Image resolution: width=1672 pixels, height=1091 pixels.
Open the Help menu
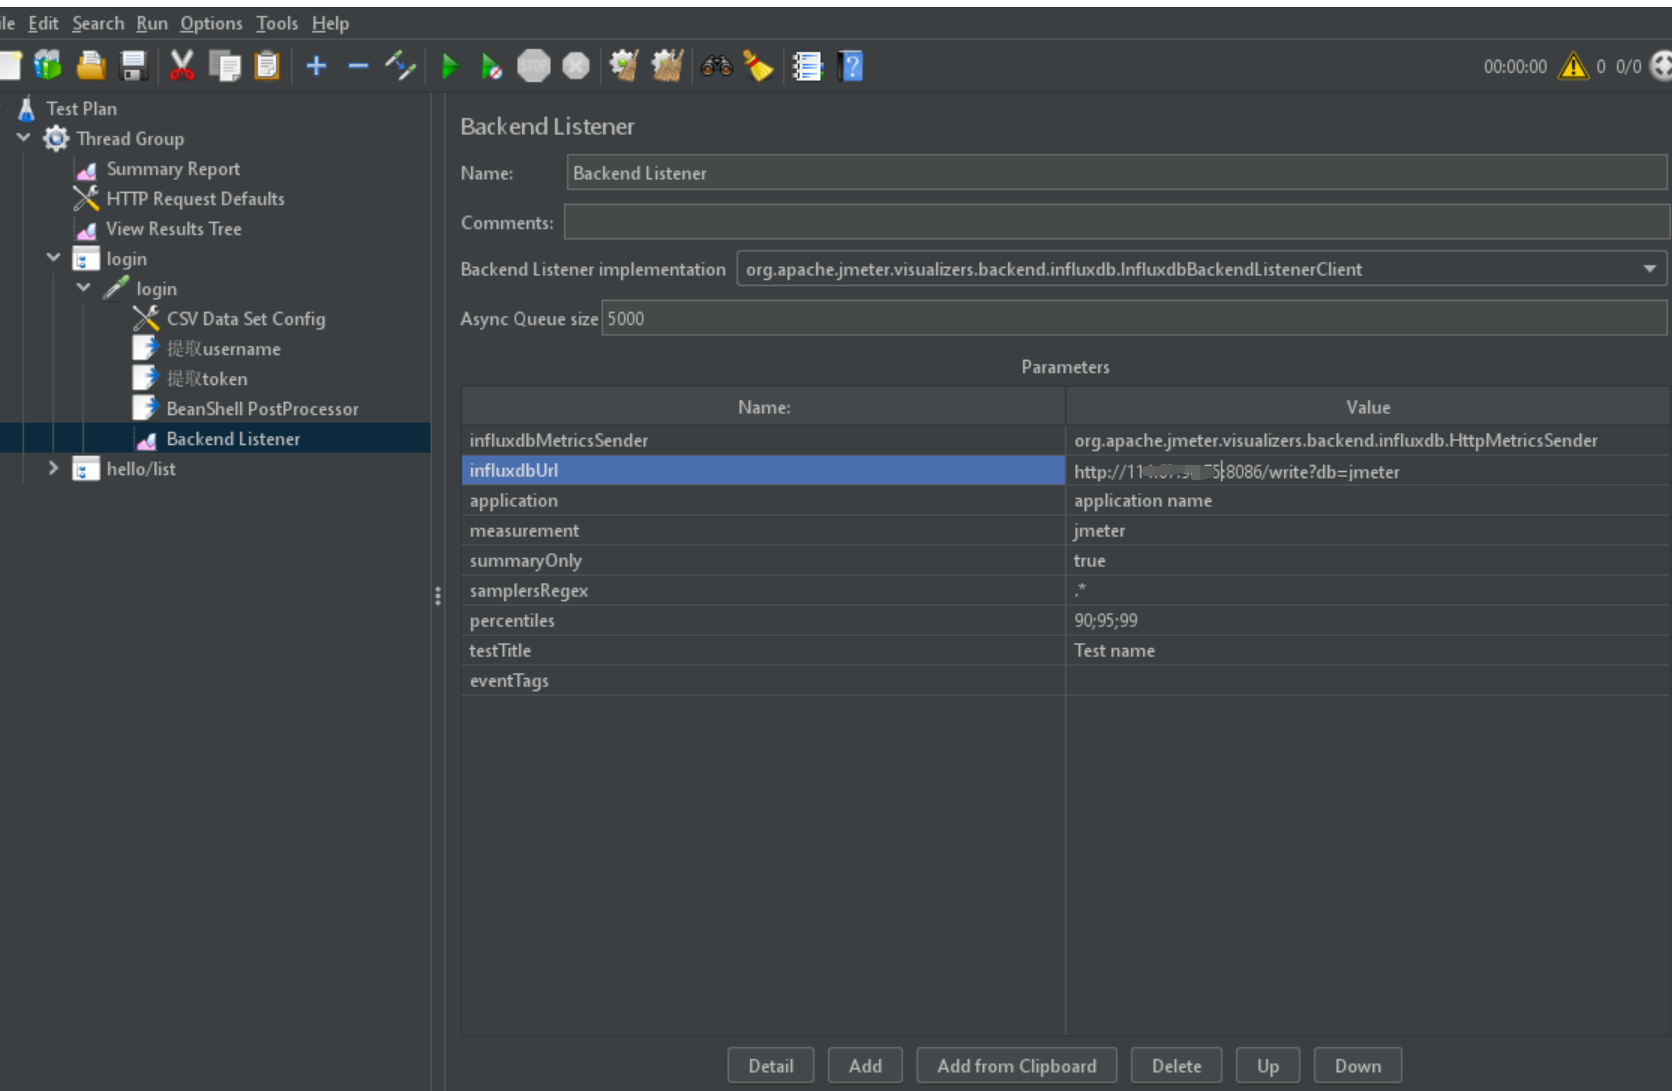(x=330, y=23)
